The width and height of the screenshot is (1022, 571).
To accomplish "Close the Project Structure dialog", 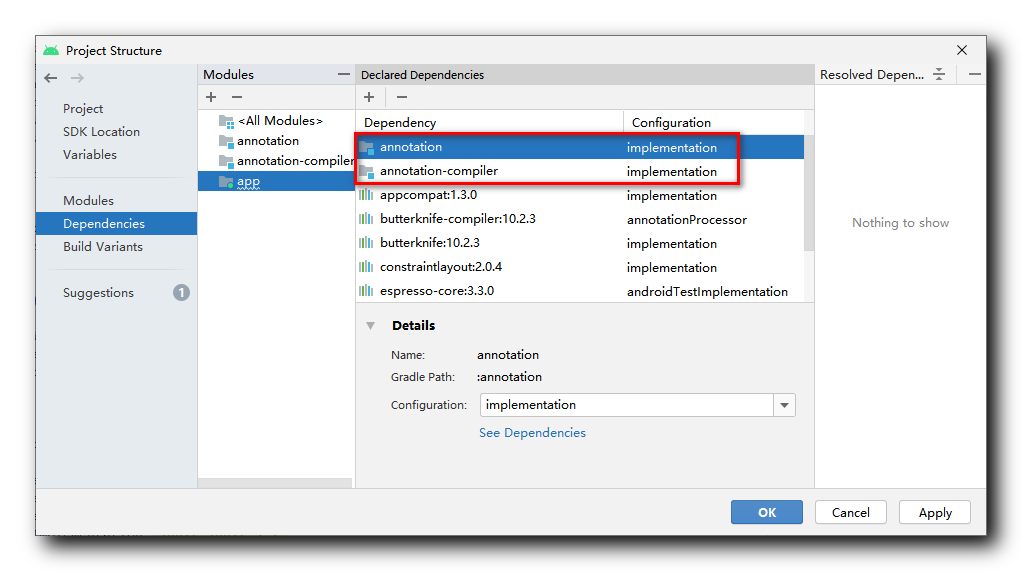I will point(961,50).
